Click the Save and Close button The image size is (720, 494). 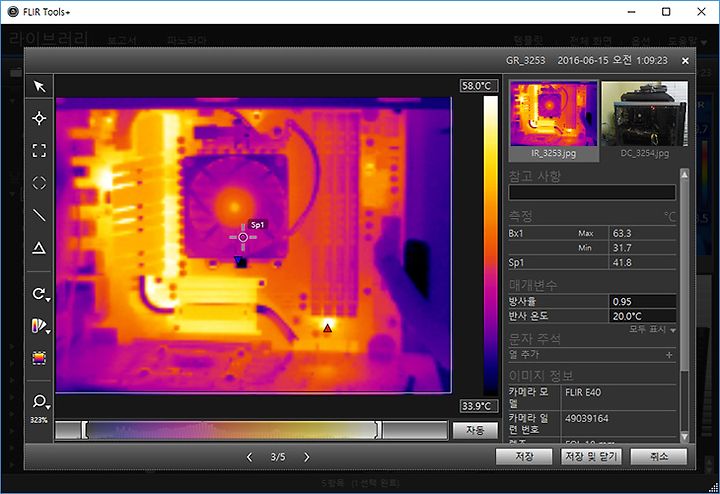pyautogui.click(x=591, y=457)
